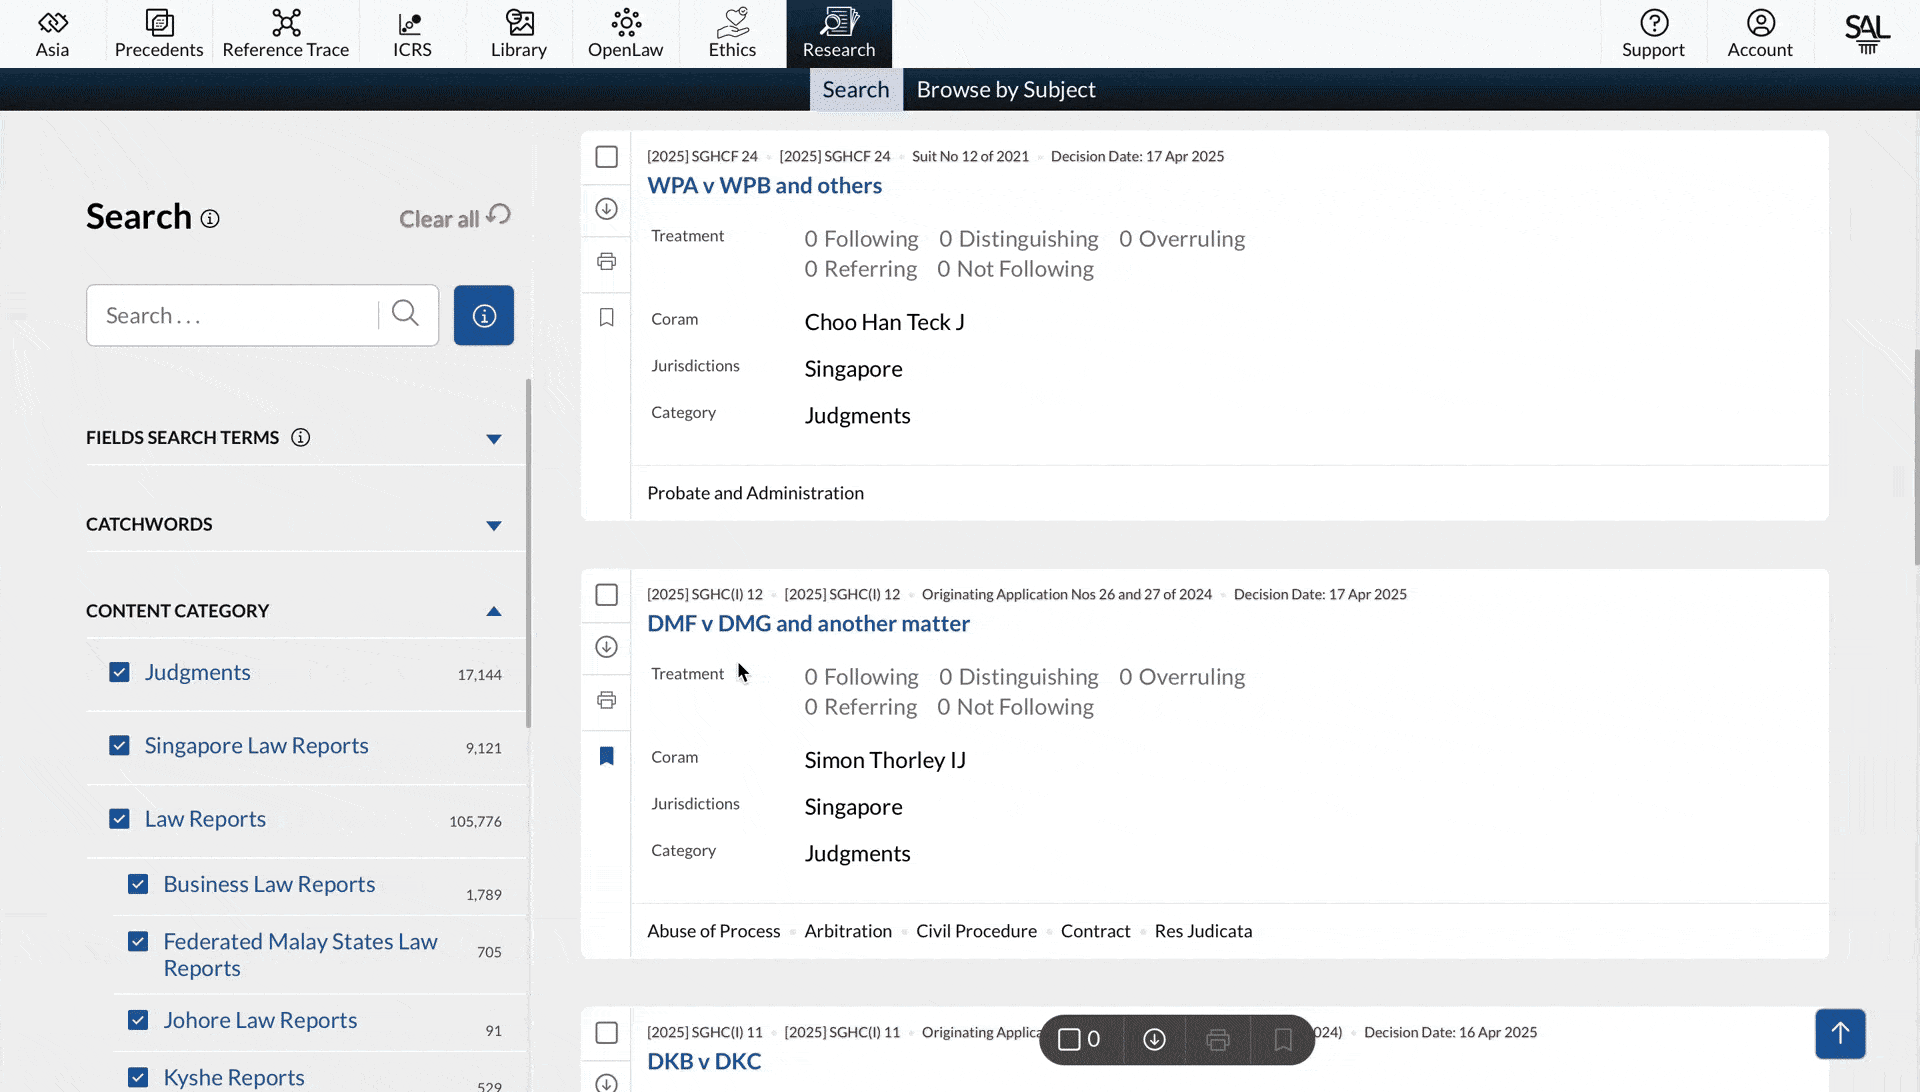1920x1092 pixels.
Task: Expand the Catchwords section
Action: (493, 526)
